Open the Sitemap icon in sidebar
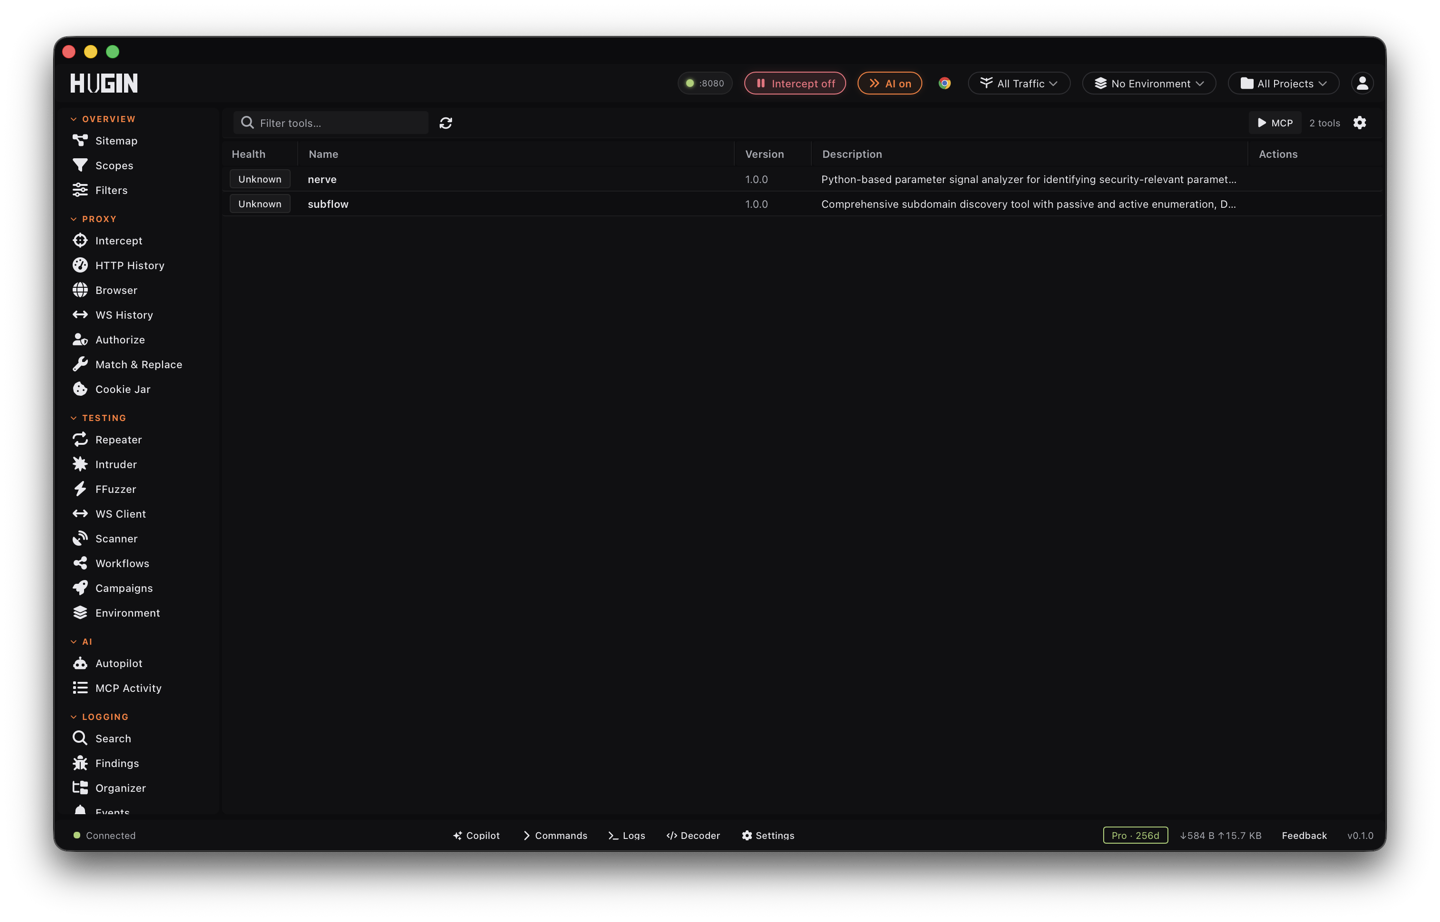 pyautogui.click(x=80, y=141)
